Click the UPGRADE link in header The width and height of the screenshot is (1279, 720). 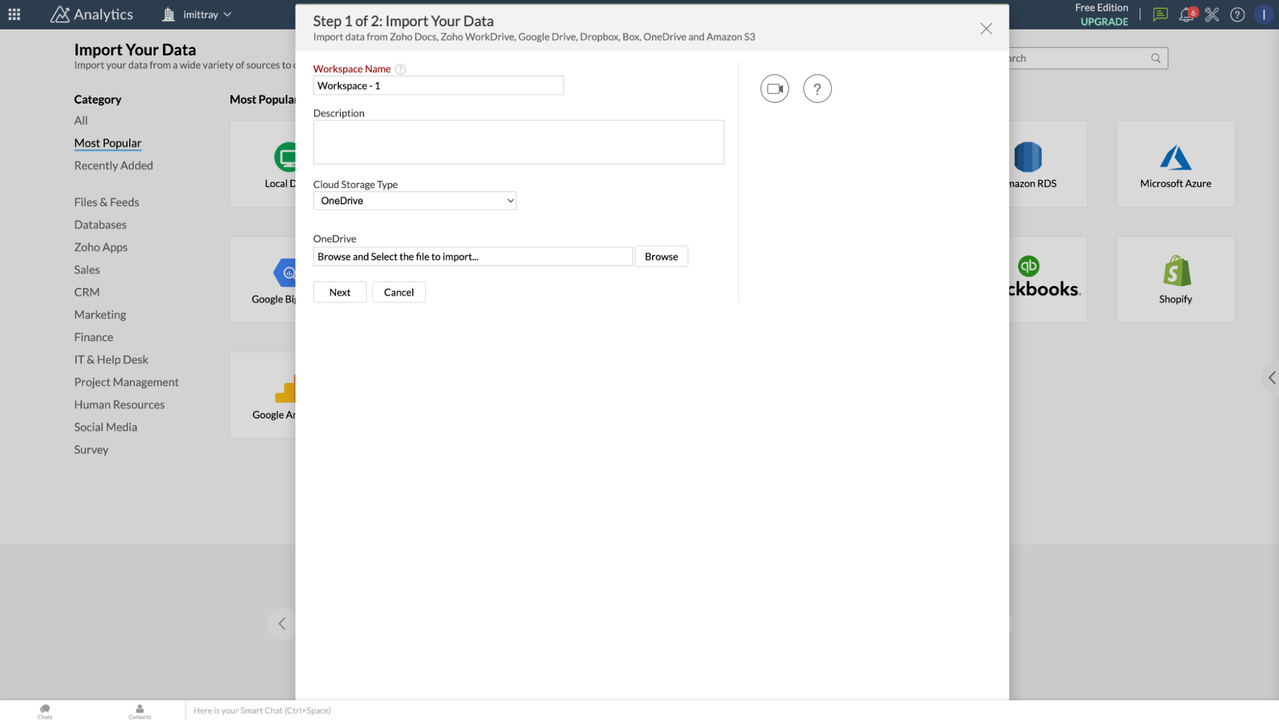1104,21
